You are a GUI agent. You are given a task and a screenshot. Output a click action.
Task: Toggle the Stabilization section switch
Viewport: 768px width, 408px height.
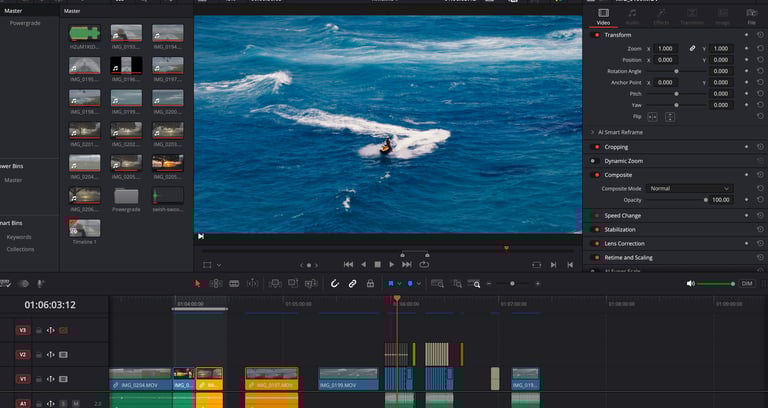(596, 229)
